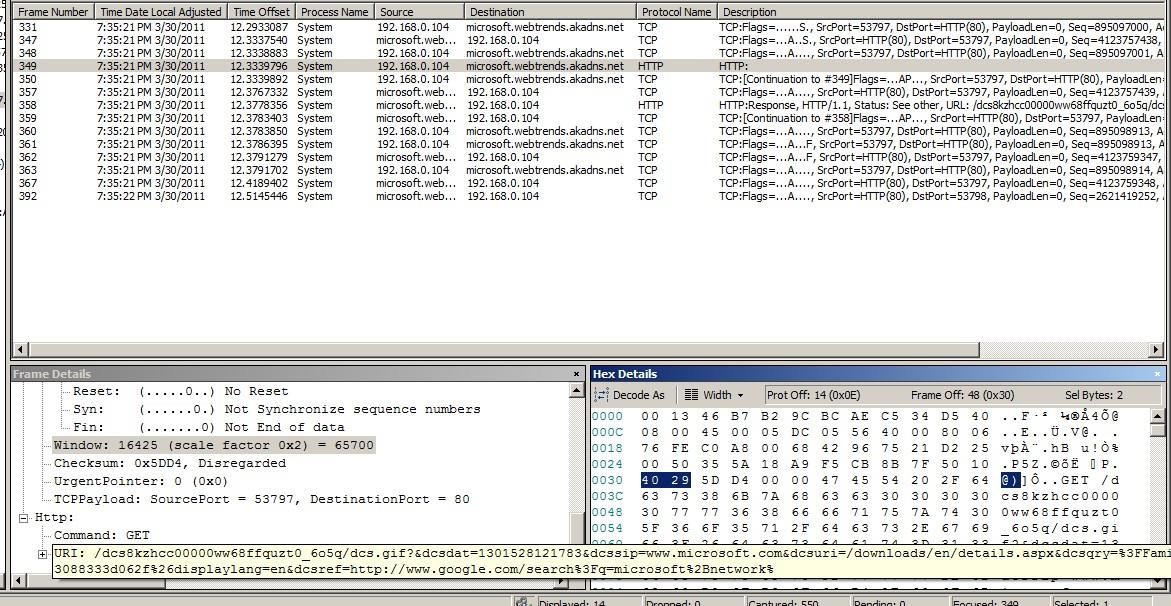Click the Command: GET tree item
The image size is (1171, 606).
(x=101, y=535)
